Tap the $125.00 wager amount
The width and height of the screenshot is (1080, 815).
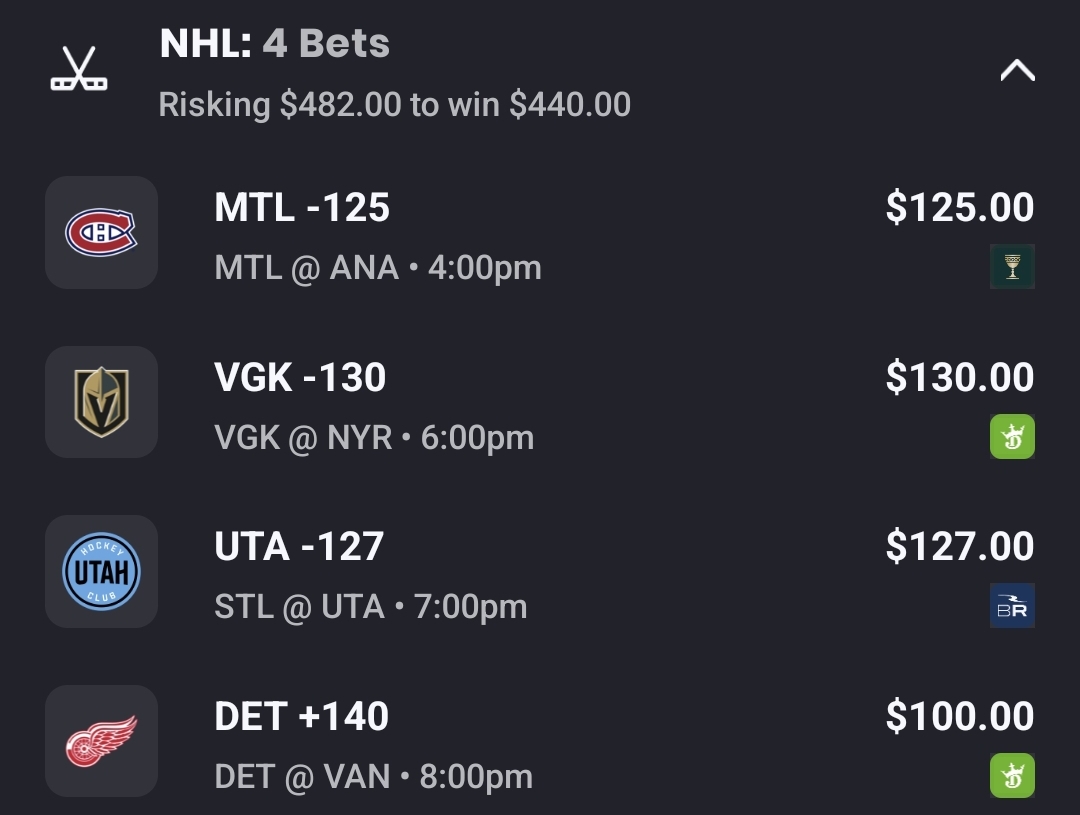(x=959, y=208)
